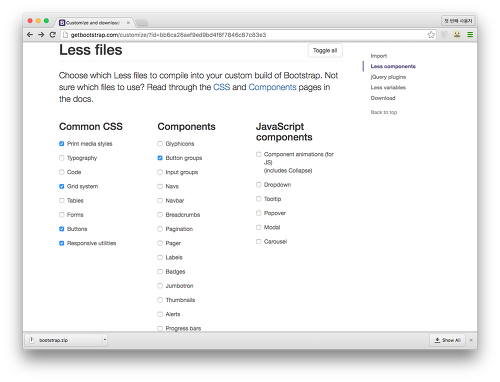Tick the Dropdown JavaScript component checkbox
The width and height of the screenshot is (500, 382).
(x=258, y=185)
